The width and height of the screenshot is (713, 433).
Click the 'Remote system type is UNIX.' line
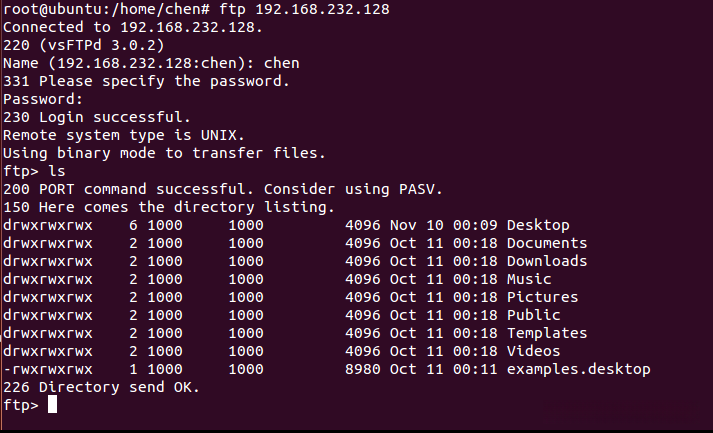pyautogui.click(x=120, y=135)
